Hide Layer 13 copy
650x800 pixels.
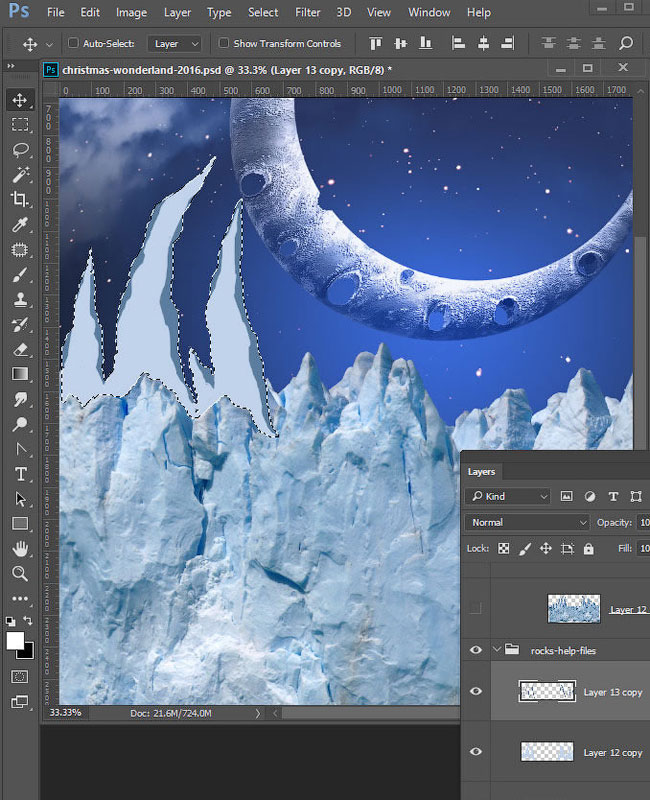(x=476, y=691)
